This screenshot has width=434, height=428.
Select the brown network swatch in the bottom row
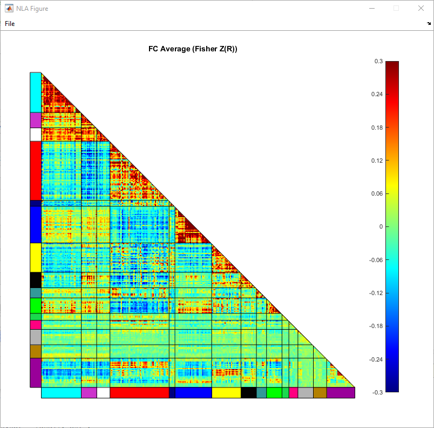[x=320, y=393]
